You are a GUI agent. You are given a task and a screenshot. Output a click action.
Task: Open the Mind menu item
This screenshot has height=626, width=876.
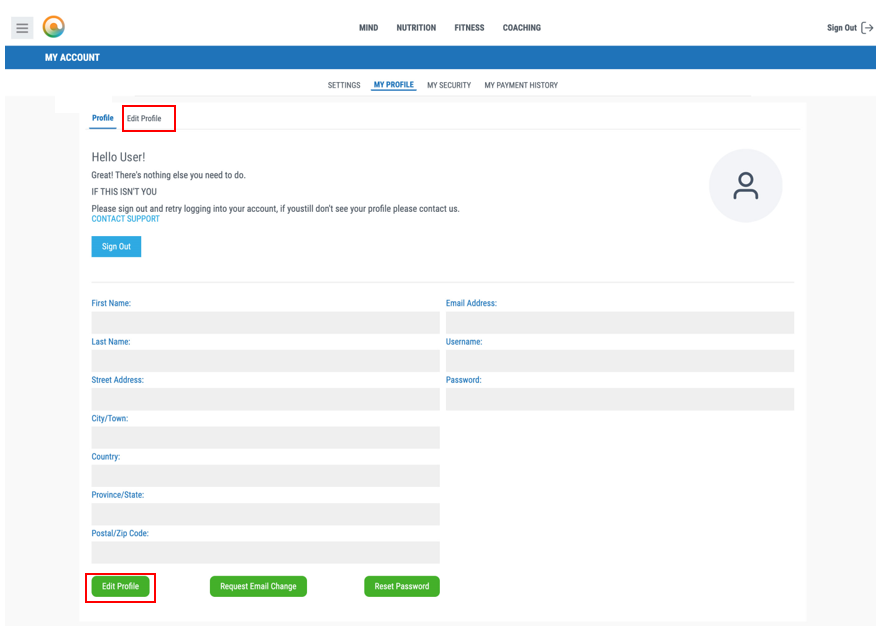tap(368, 28)
